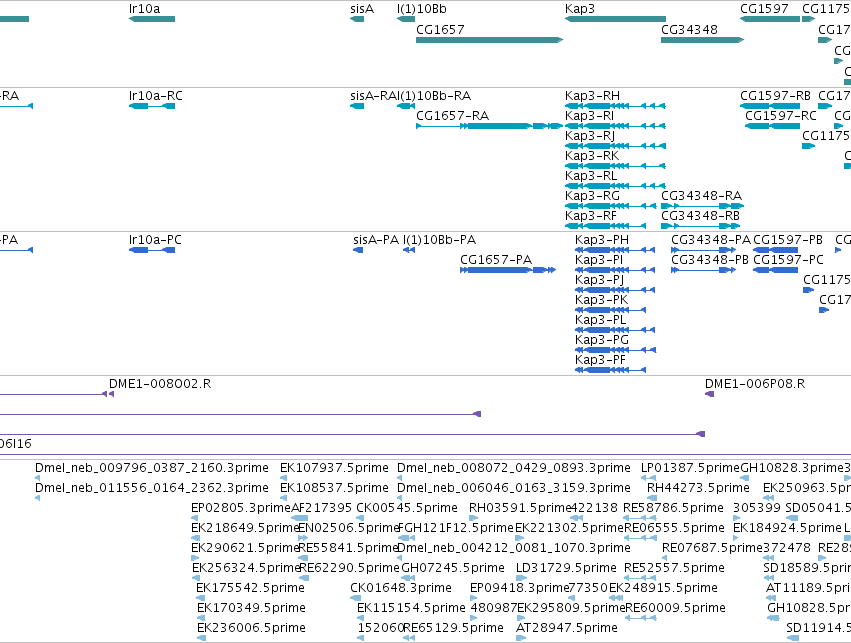Select EST LD31729.5prime
The height and width of the screenshot is (643, 851).
point(521,578)
